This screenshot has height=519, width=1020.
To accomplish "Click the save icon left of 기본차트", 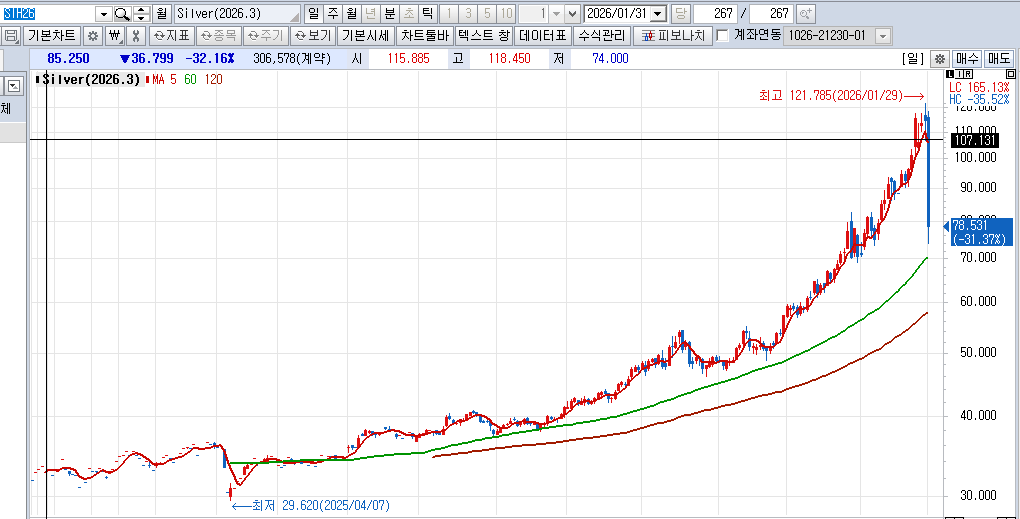I will pos(11,36).
